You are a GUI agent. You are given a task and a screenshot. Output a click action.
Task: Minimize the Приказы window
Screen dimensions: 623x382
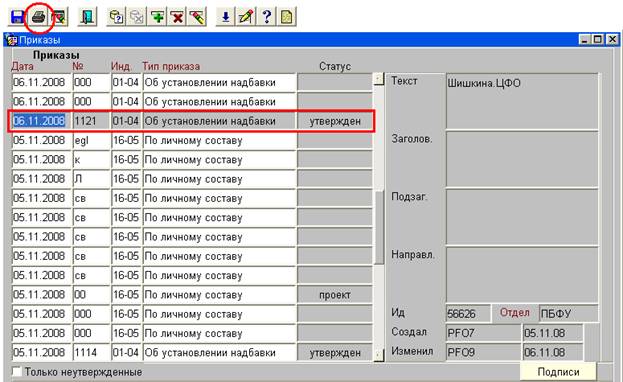(x=584, y=40)
